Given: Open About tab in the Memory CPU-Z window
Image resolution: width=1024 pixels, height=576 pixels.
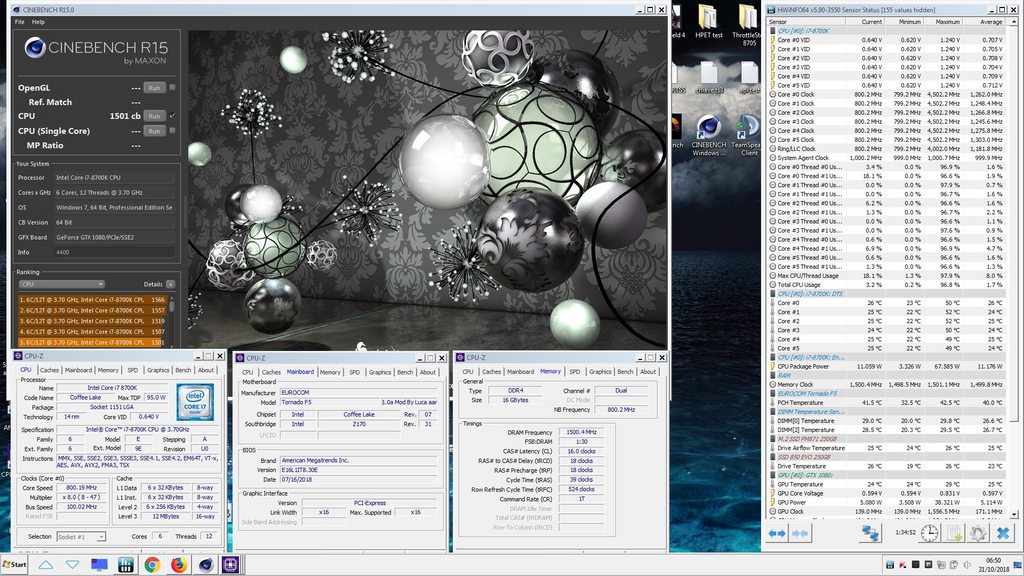Looking at the screenshot, I should coord(648,372).
